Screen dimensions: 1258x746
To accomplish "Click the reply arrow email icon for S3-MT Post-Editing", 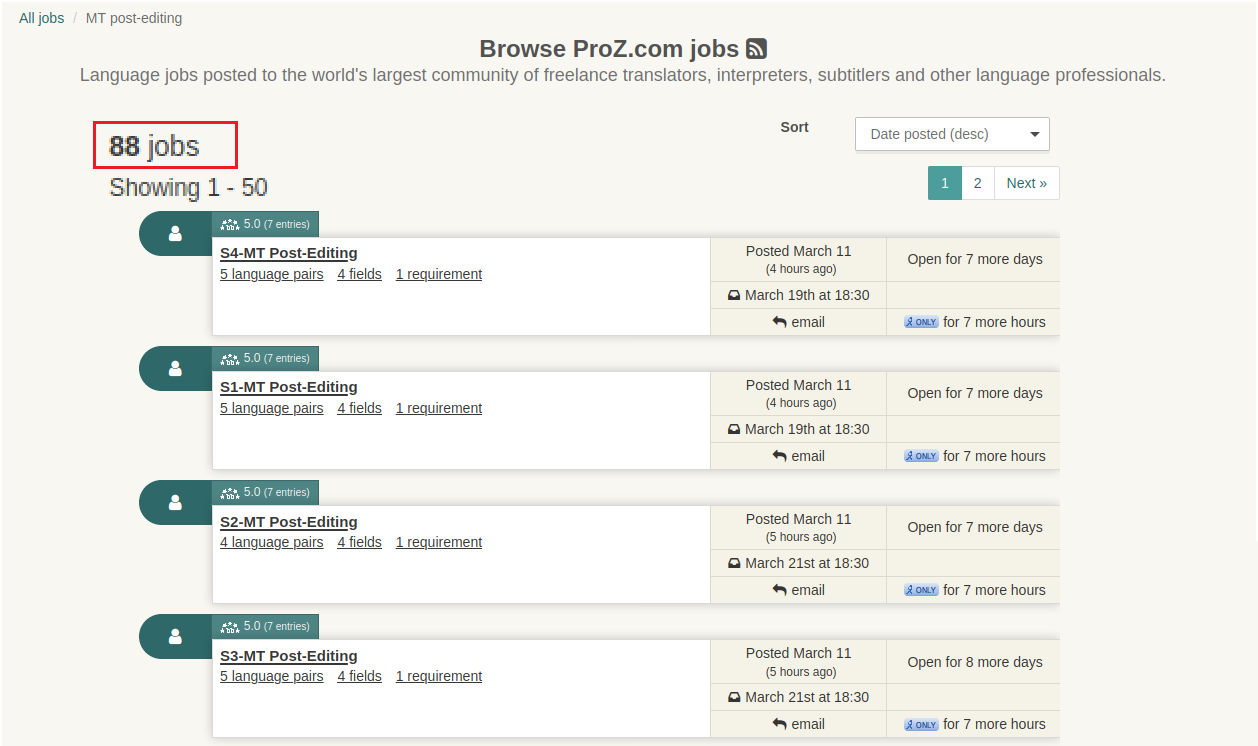I will click(x=780, y=724).
